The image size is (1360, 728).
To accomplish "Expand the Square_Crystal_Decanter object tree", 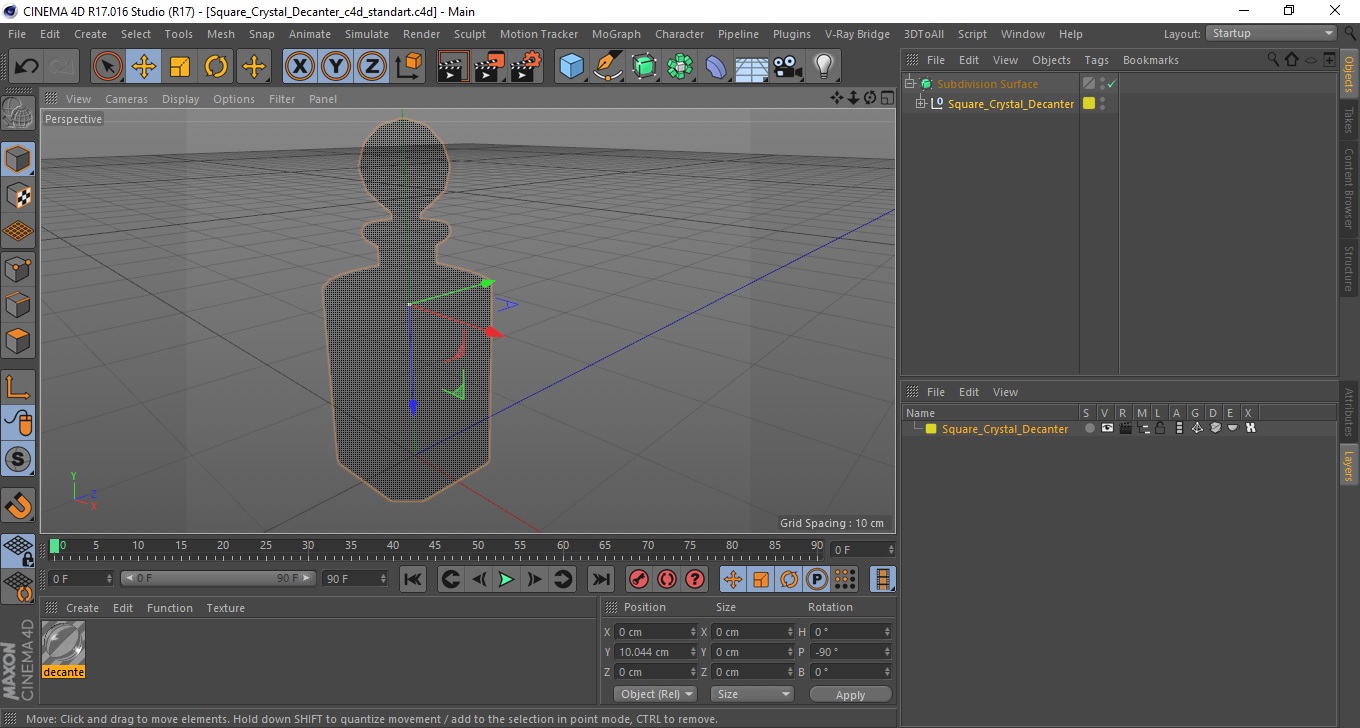I will 921,103.
